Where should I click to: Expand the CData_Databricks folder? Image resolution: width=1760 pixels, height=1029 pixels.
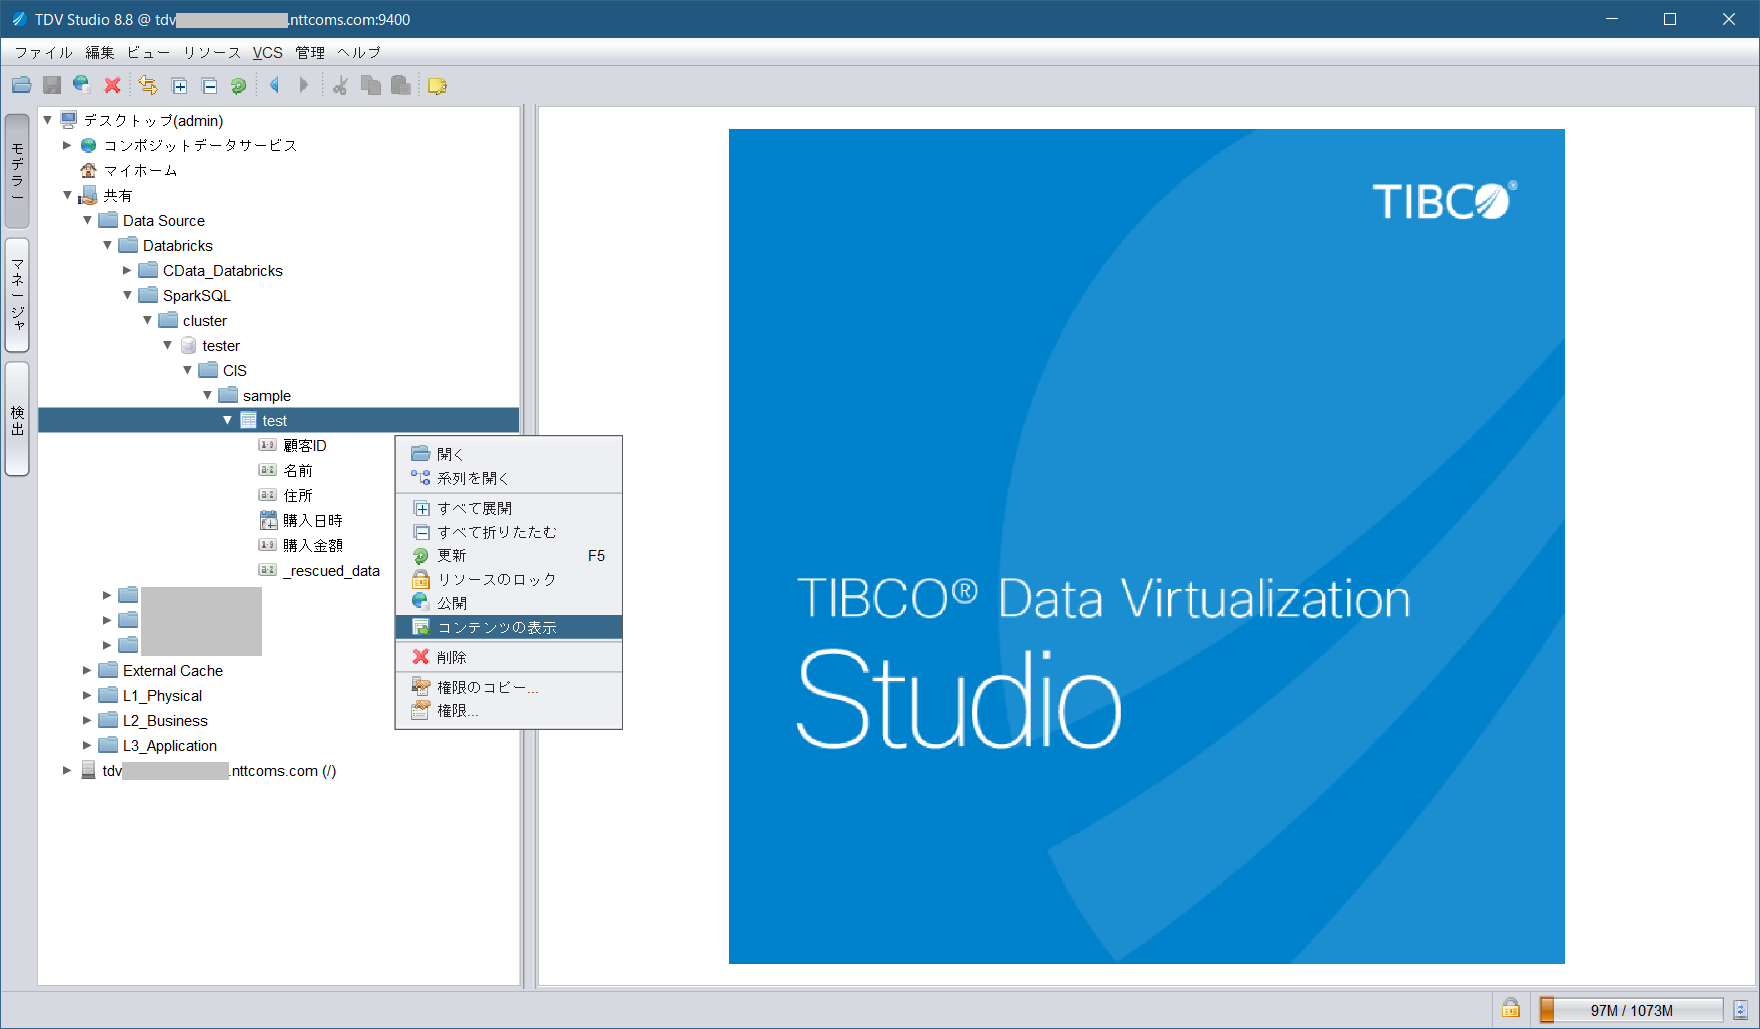127,270
